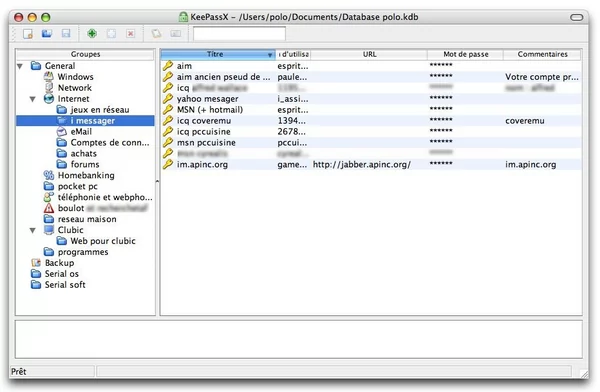The image size is (600, 392).
Task: Click the Copy Username toolbar icon
Action: pos(156,34)
